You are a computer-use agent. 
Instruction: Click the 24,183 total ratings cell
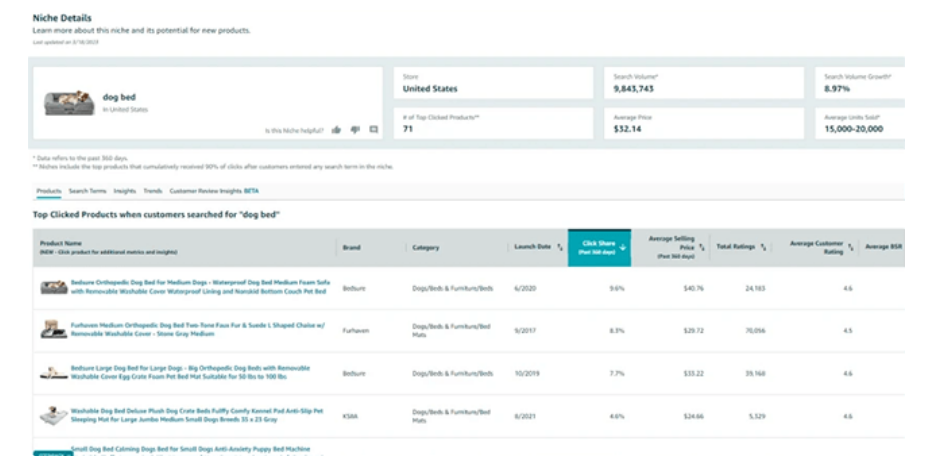point(755,288)
